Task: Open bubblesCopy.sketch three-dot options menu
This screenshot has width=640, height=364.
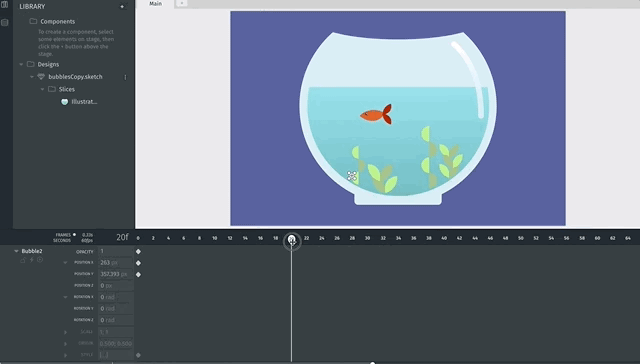Action: coord(125,77)
